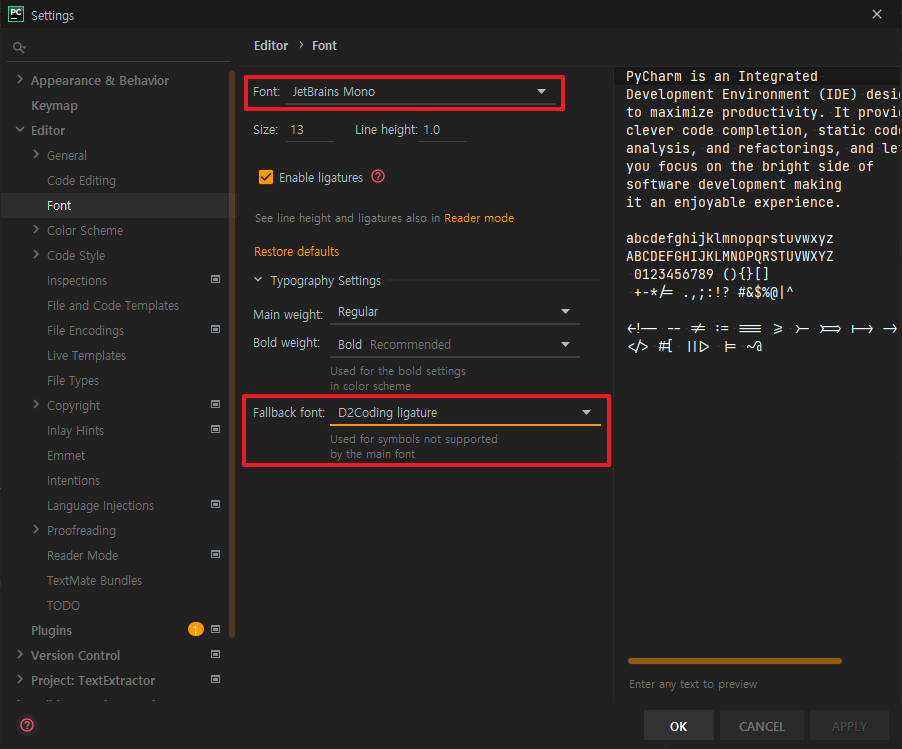
Task: Open Live Templates settings
Action: pos(86,356)
